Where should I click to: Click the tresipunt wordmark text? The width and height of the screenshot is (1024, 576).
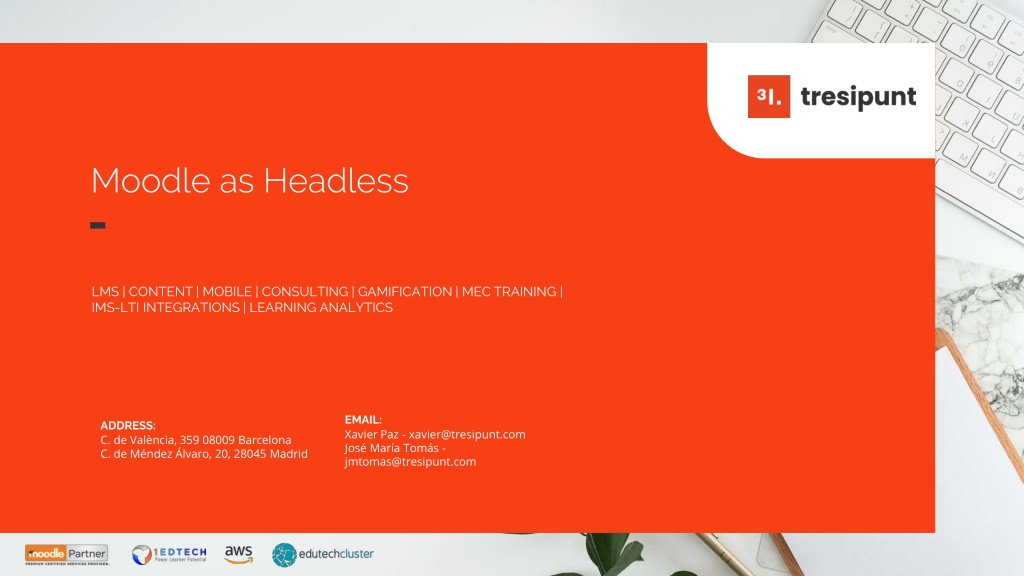(x=858, y=97)
